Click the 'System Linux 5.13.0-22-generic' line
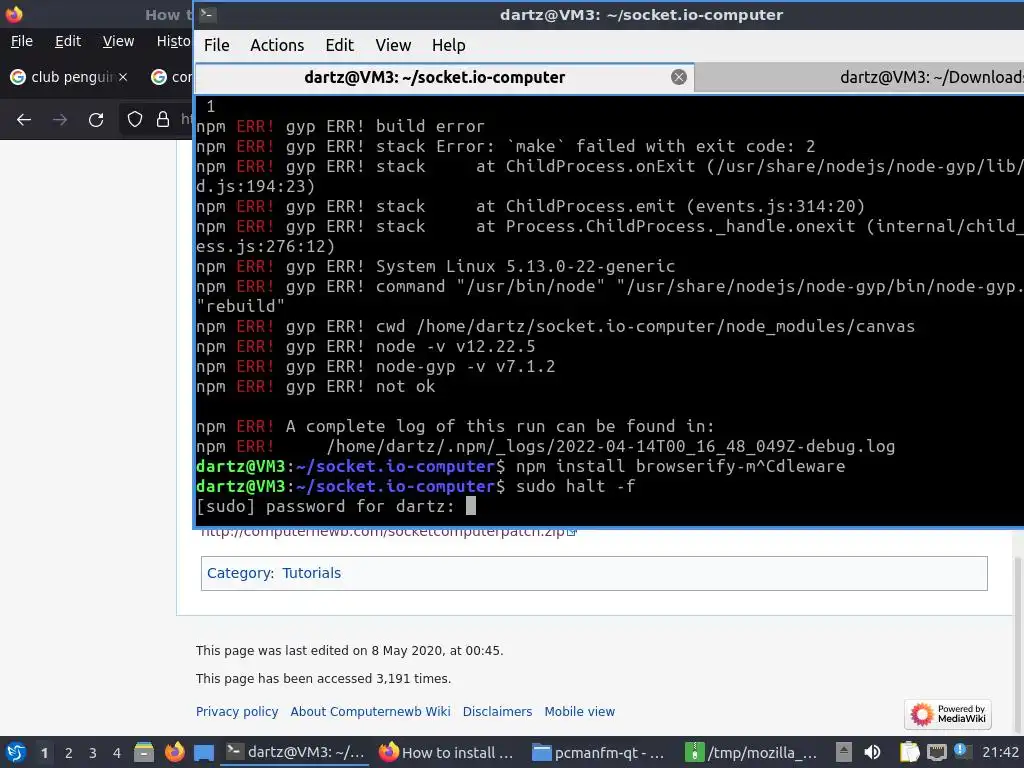Screen dimensions: 1024x768 [x=436, y=266]
